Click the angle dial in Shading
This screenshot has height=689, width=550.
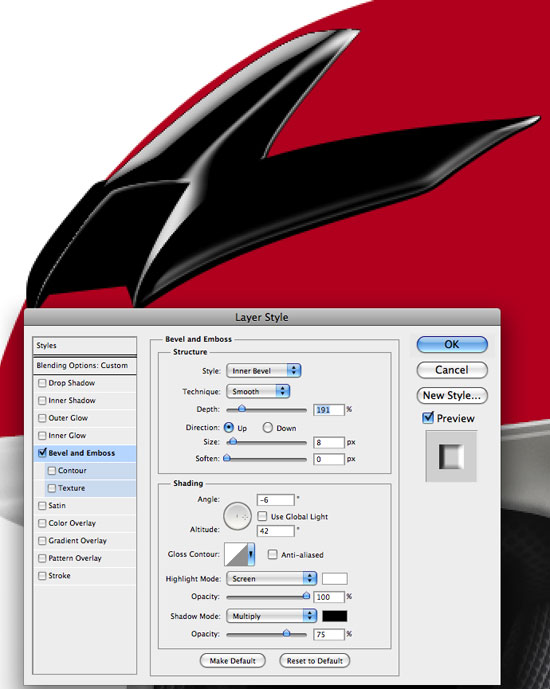click(237, 516)
